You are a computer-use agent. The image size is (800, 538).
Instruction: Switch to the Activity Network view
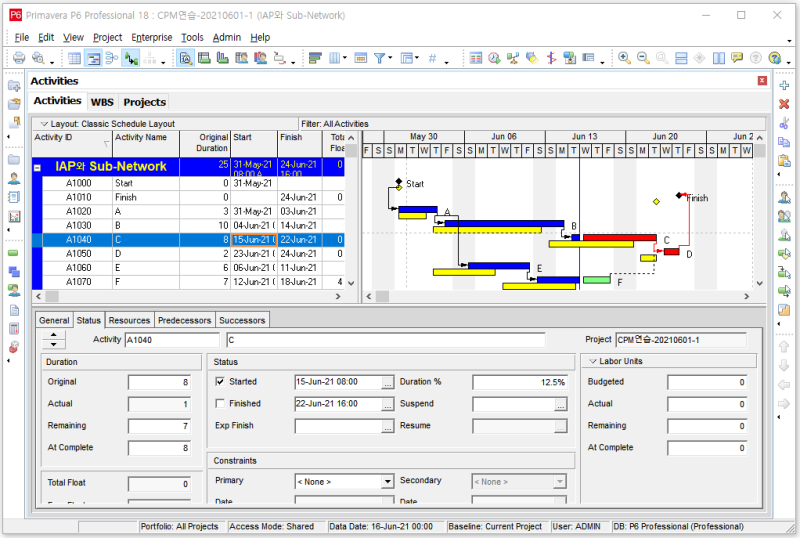(111, 58)
